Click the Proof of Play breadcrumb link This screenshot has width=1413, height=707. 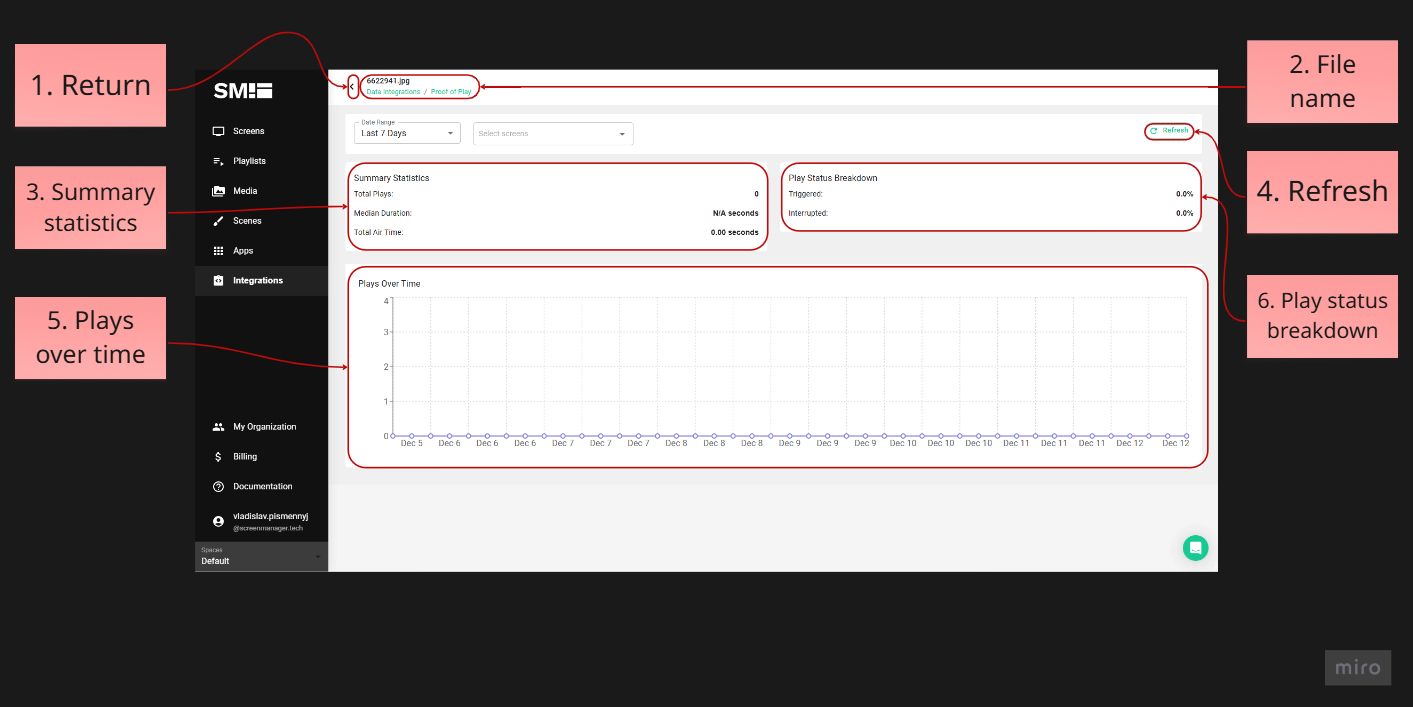click(x=451, y=92)
